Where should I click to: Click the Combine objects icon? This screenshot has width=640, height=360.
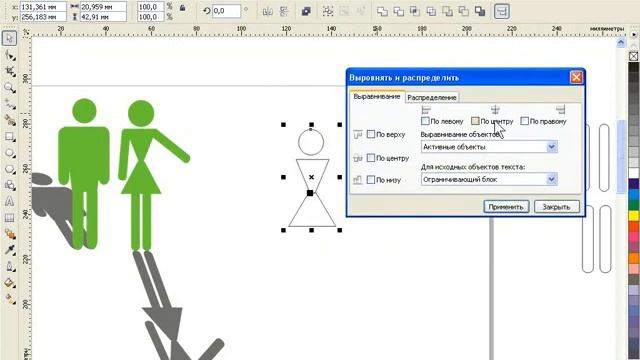pos(306,11)
